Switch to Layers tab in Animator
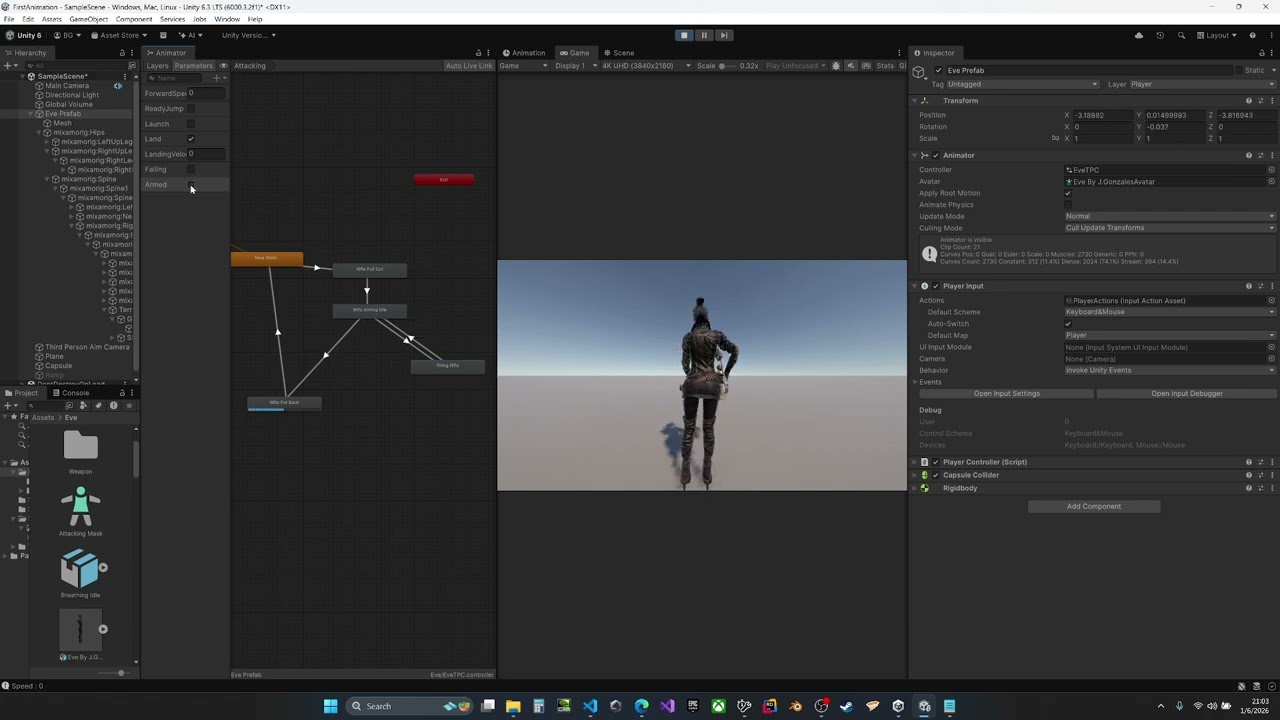The height and width of the screenshot is (720, 1280). coord(158,66)
